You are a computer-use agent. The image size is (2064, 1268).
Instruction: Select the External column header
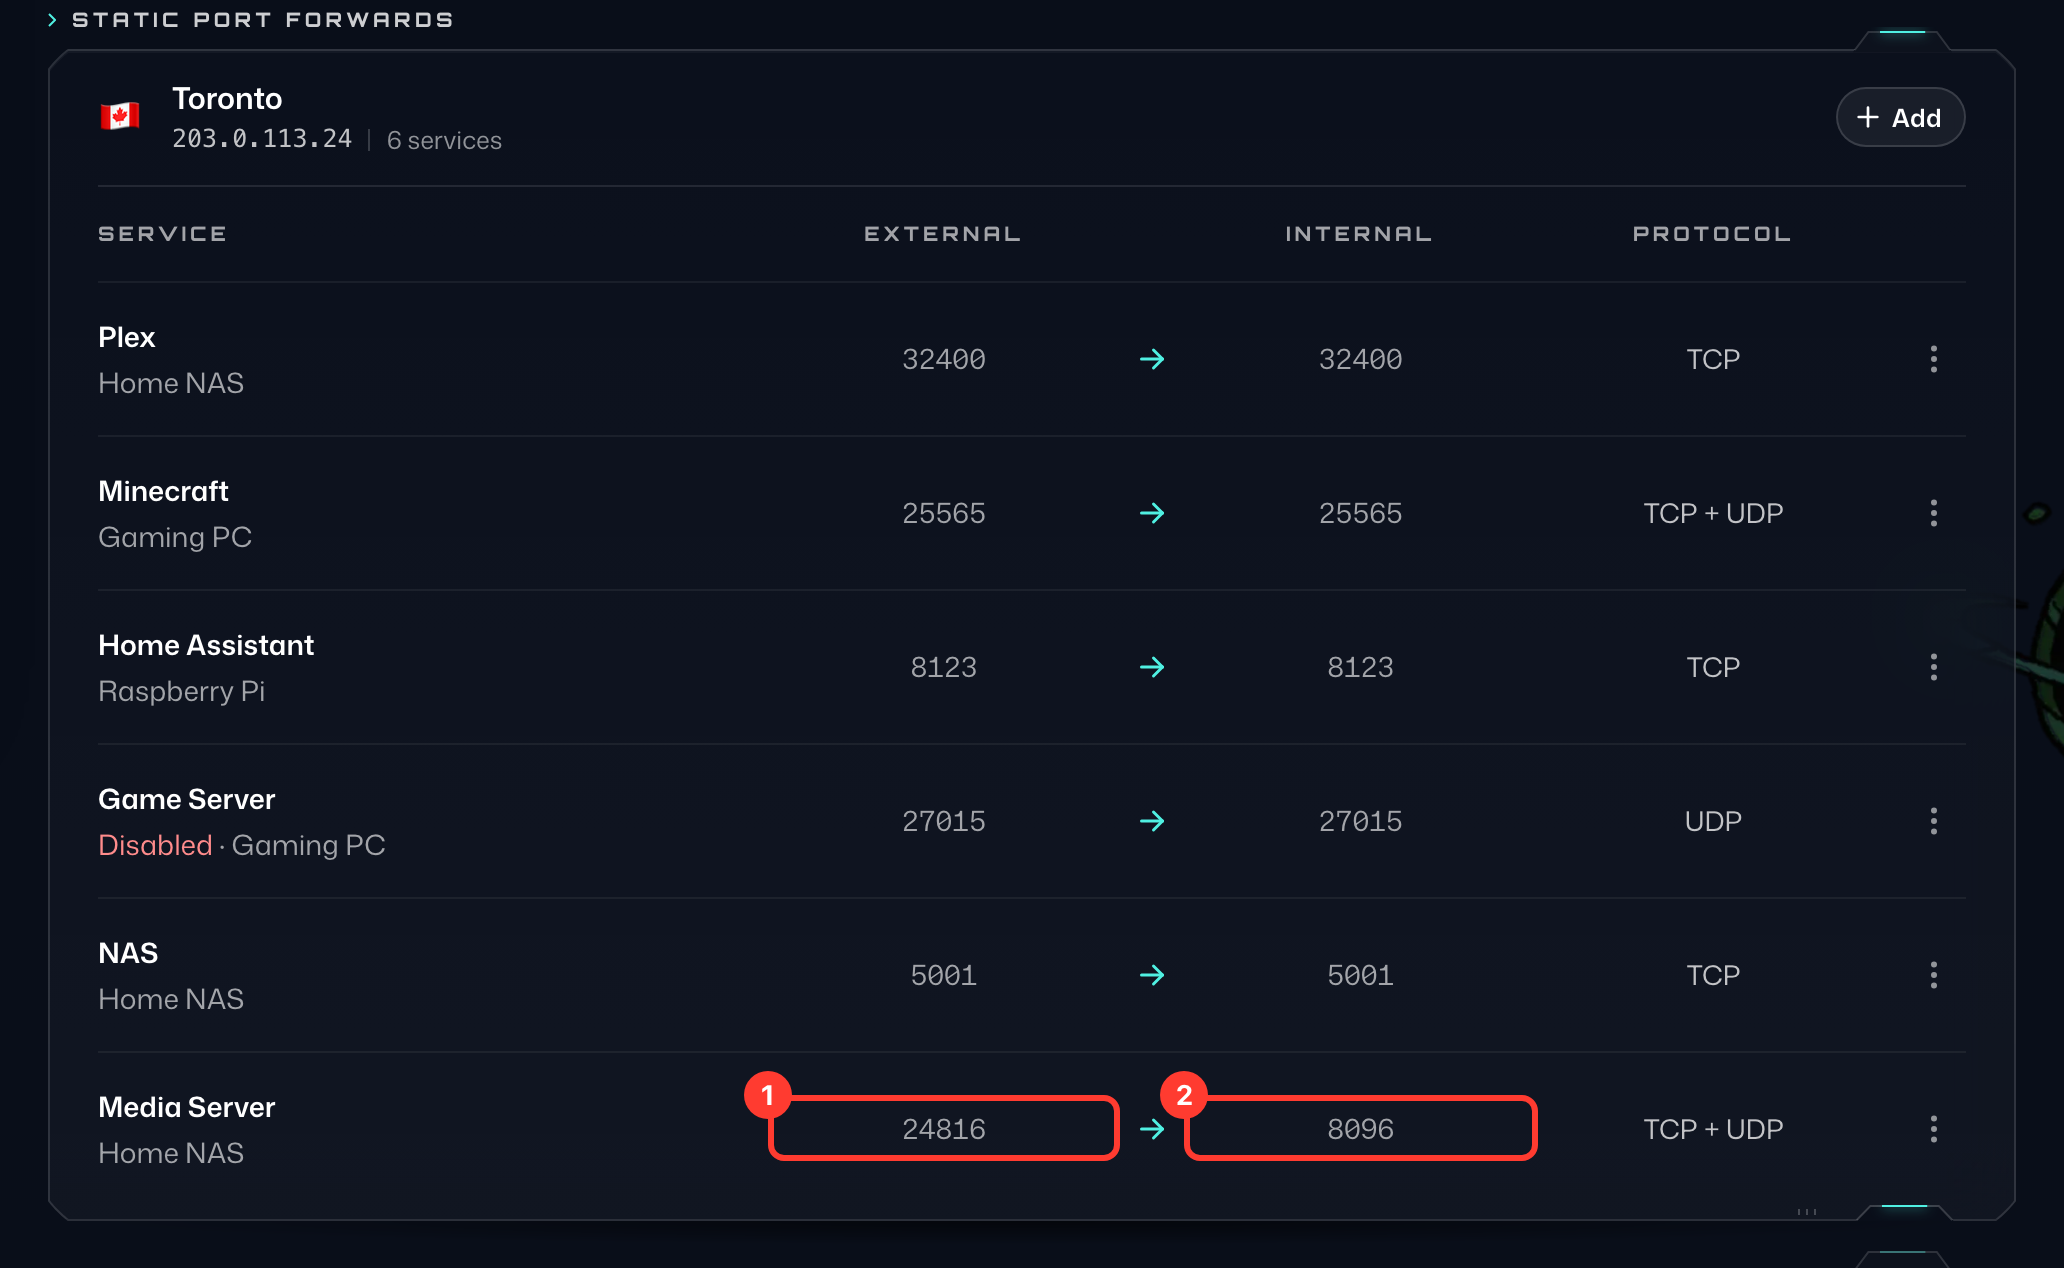pos(942,234)
